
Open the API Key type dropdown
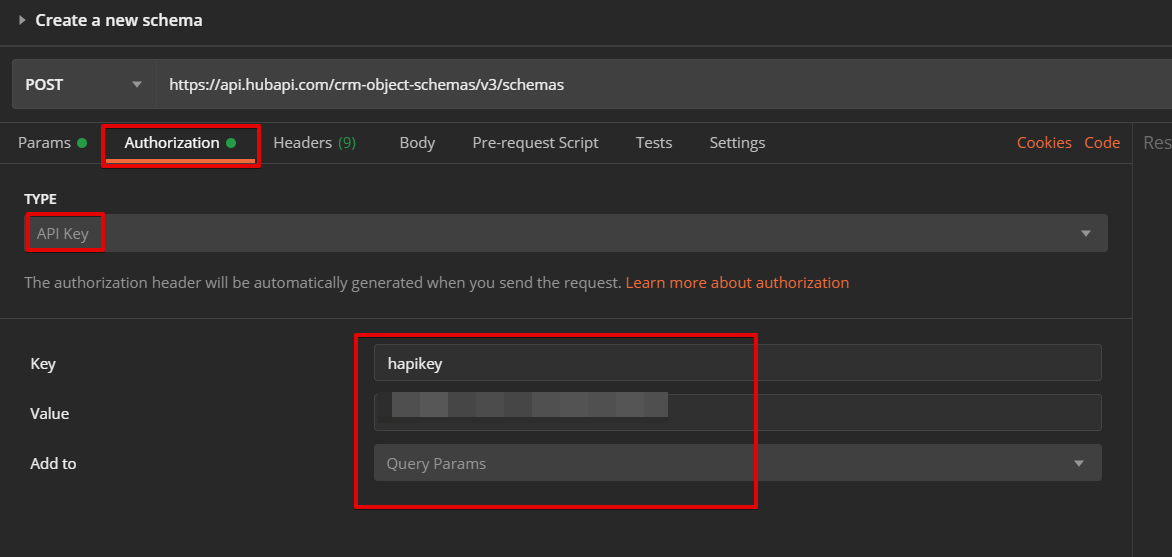(x=560, y=234)
